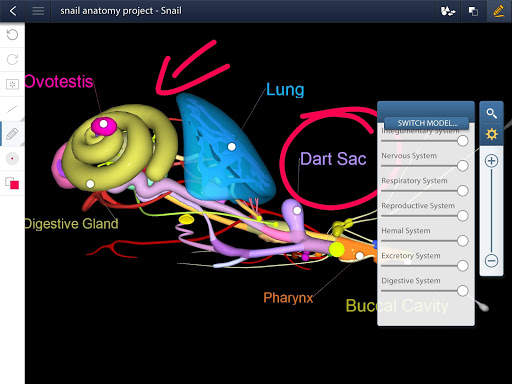Adjust the Integumentary System slider knob

point(463,141)
